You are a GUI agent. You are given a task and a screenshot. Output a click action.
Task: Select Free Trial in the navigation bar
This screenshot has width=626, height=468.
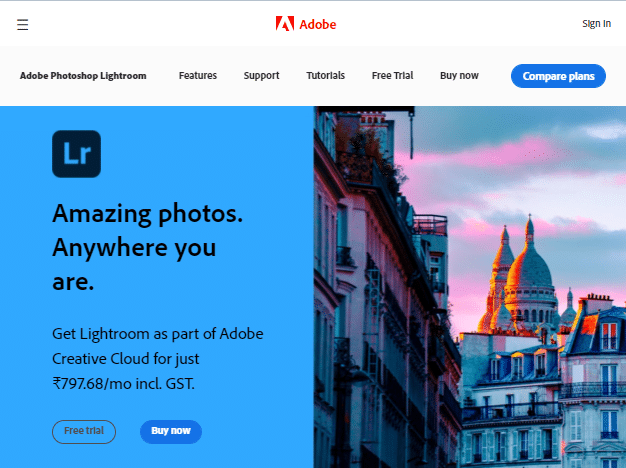(392, 75)
